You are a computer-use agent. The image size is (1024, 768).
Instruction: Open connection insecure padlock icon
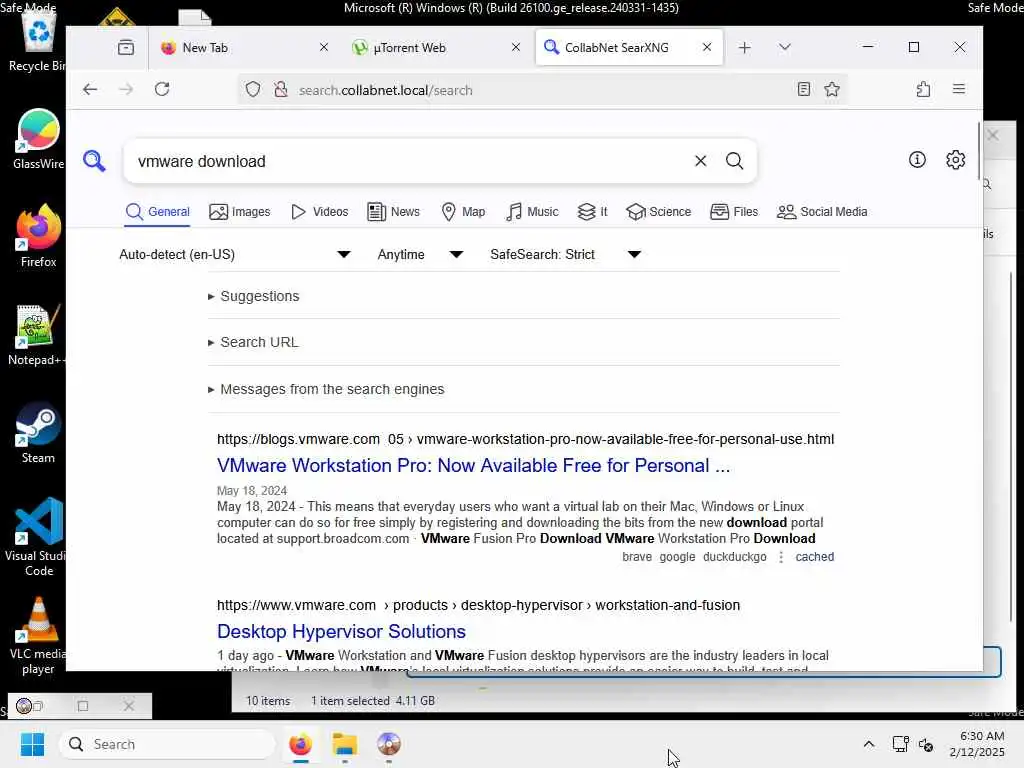281,89
